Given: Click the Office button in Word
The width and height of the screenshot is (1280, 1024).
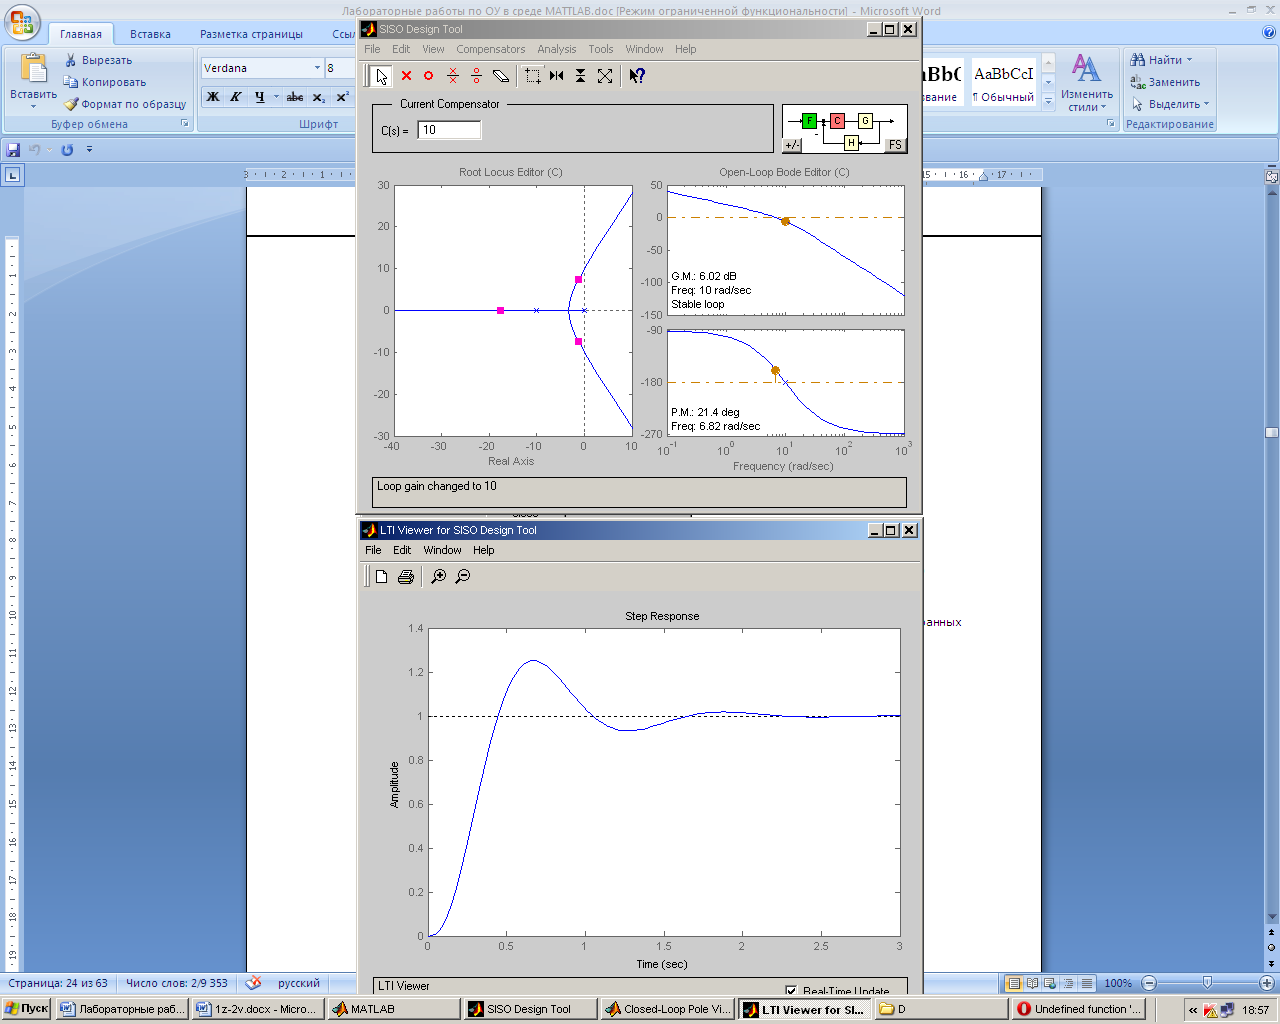Looking at the screenshot, I should pyautogui.click(x=21, y=22).
